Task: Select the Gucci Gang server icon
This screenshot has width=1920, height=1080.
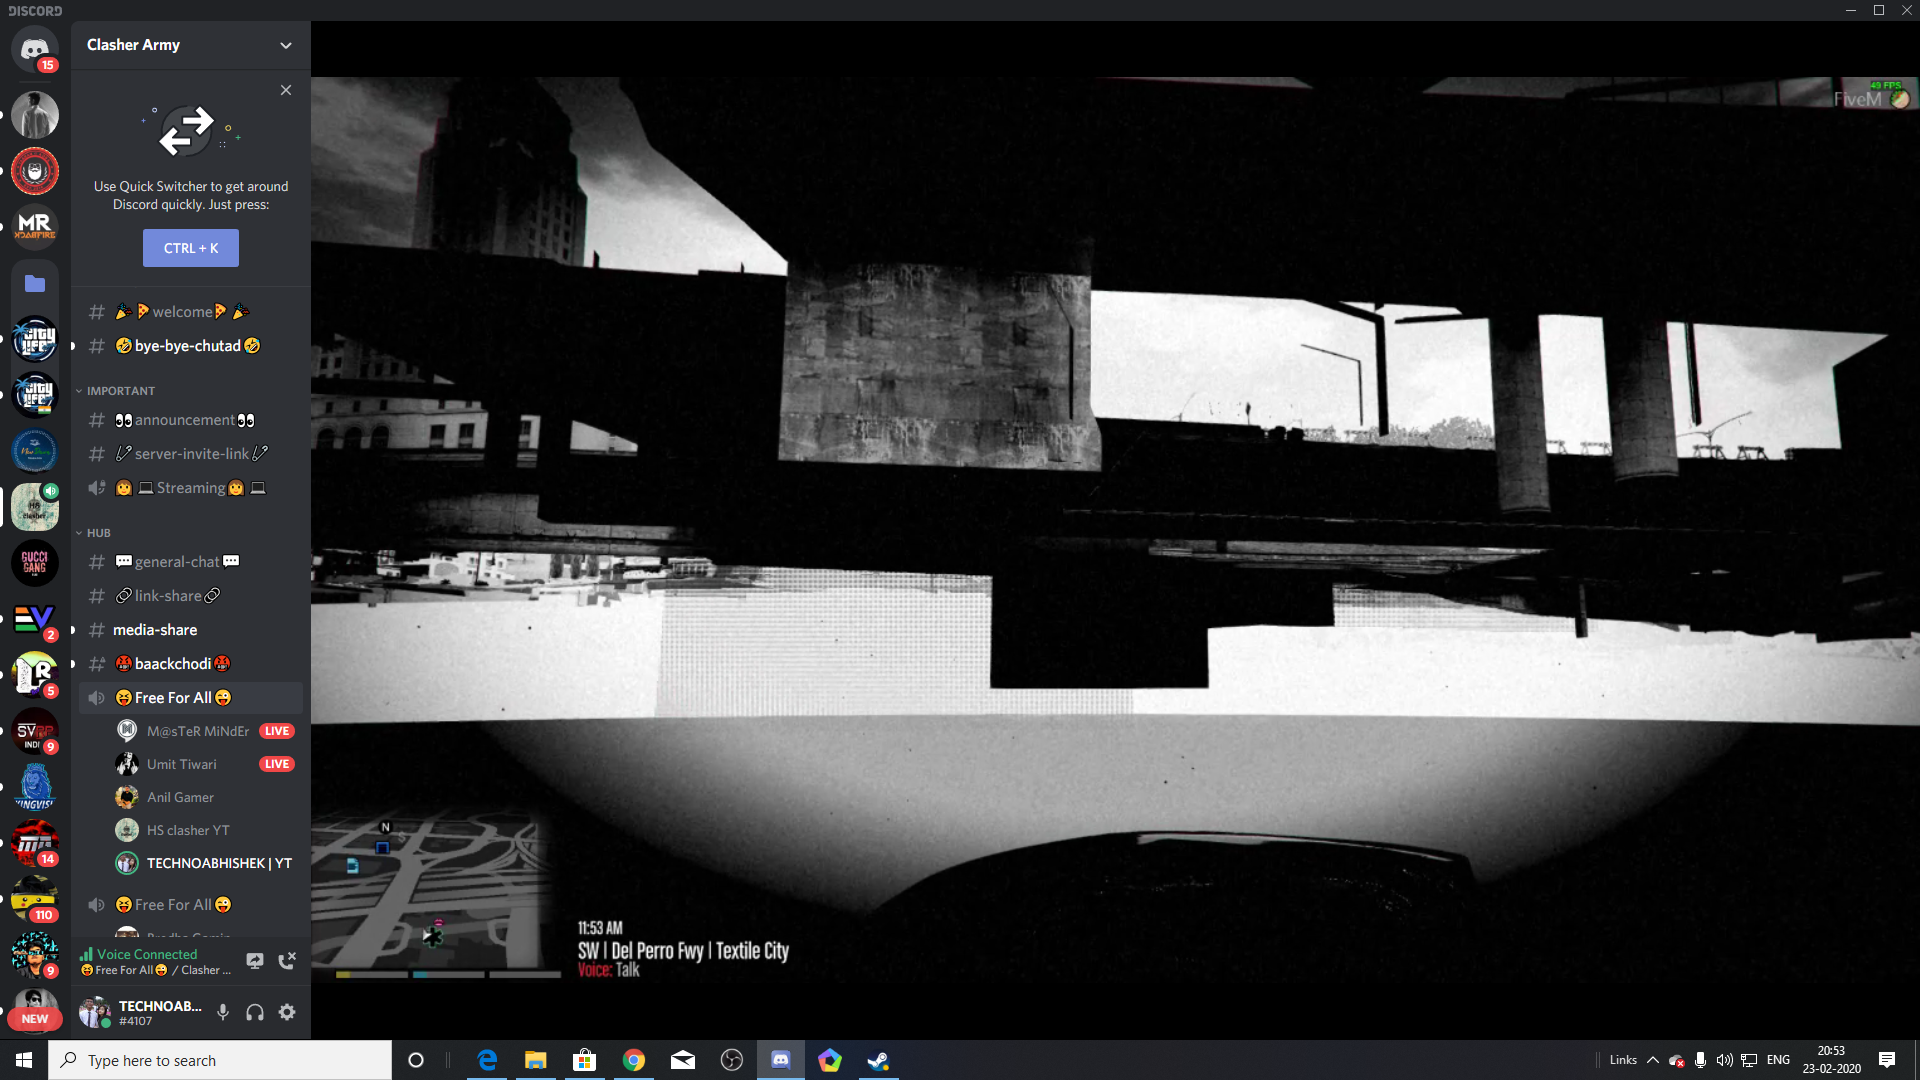Action: point(34,562)
